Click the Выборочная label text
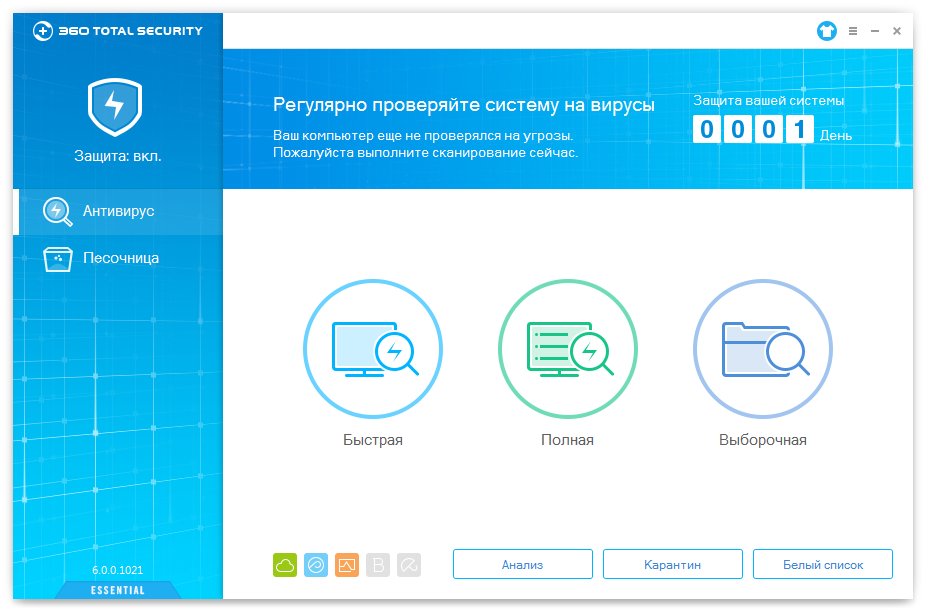 point(763,440)
